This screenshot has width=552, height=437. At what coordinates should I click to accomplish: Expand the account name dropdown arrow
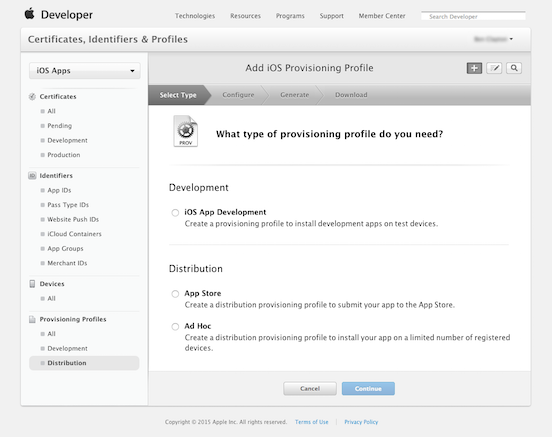point(511,39)
